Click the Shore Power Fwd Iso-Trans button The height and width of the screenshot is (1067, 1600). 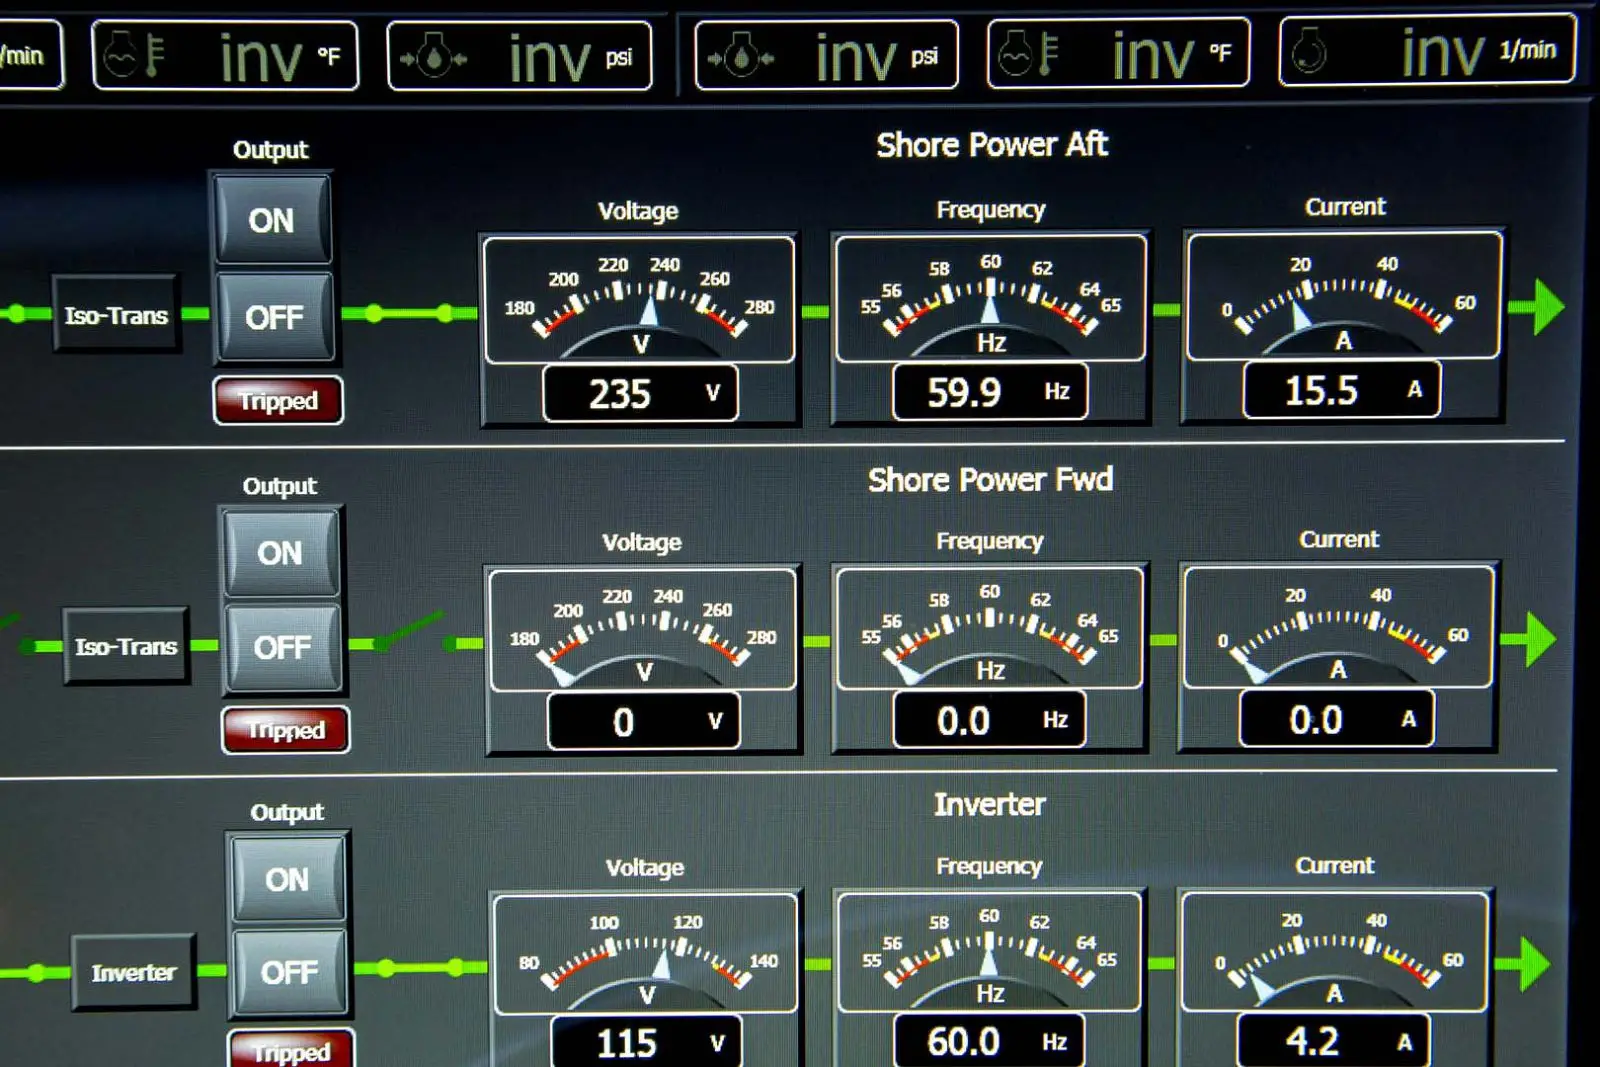tap(126, 646)
